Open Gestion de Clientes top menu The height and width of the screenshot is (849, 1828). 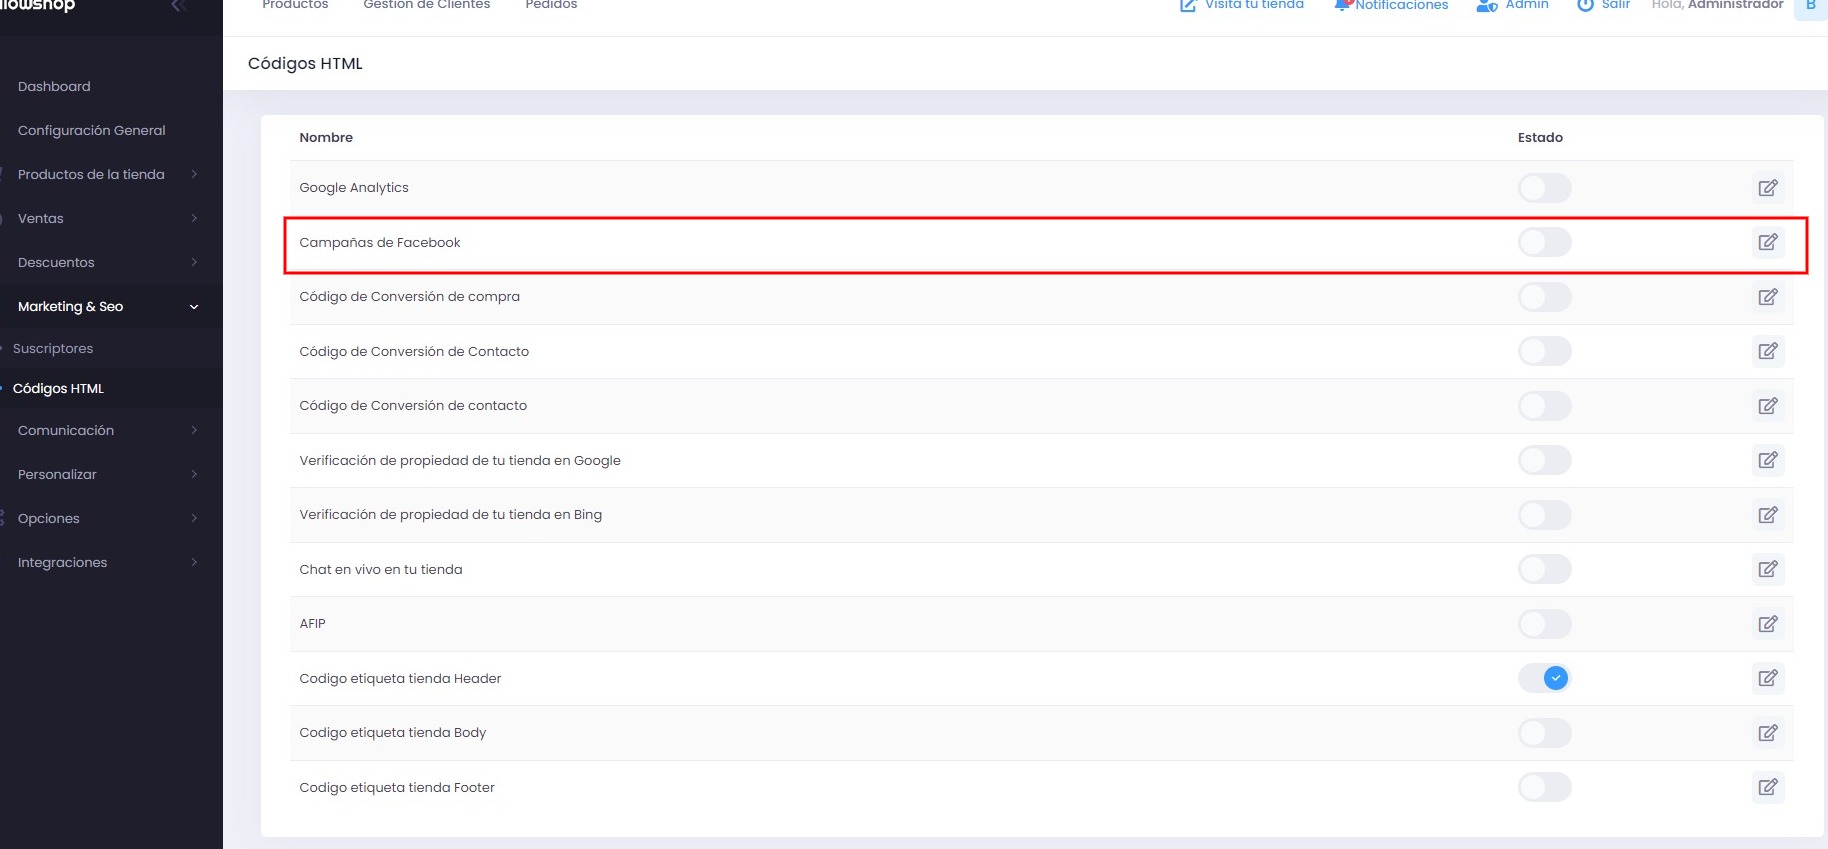coord(426,6)
